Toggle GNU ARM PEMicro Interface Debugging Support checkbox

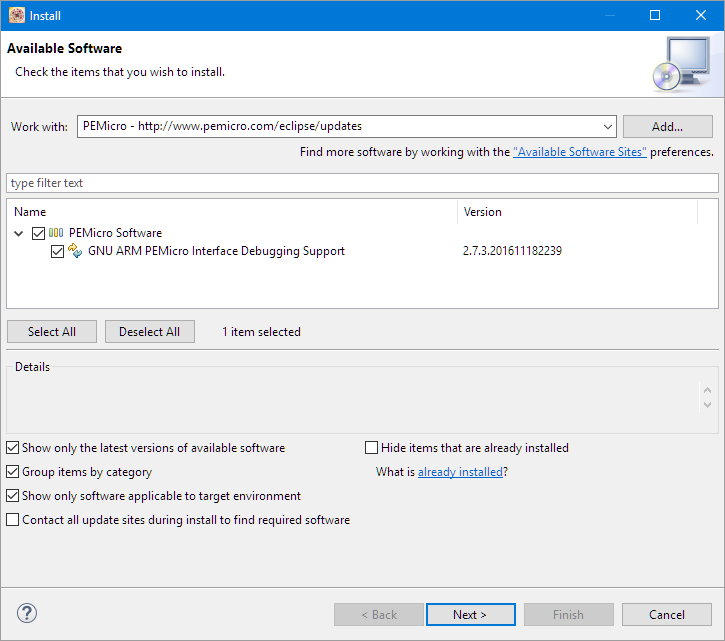coord(57,251)
